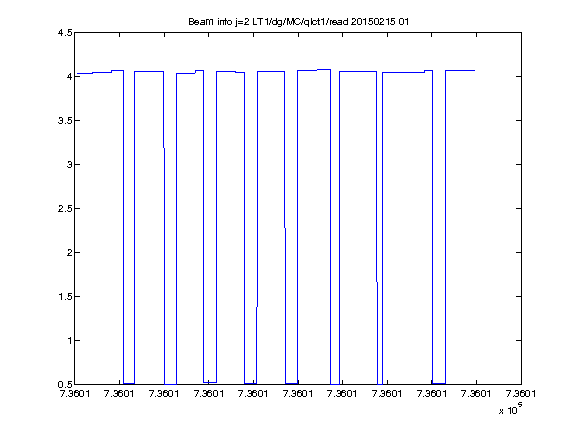Image resolution: width=576 pixels, height=432 pixels.
Task: Pick the rising-edge notch near value 1.4
Action: 257,307
